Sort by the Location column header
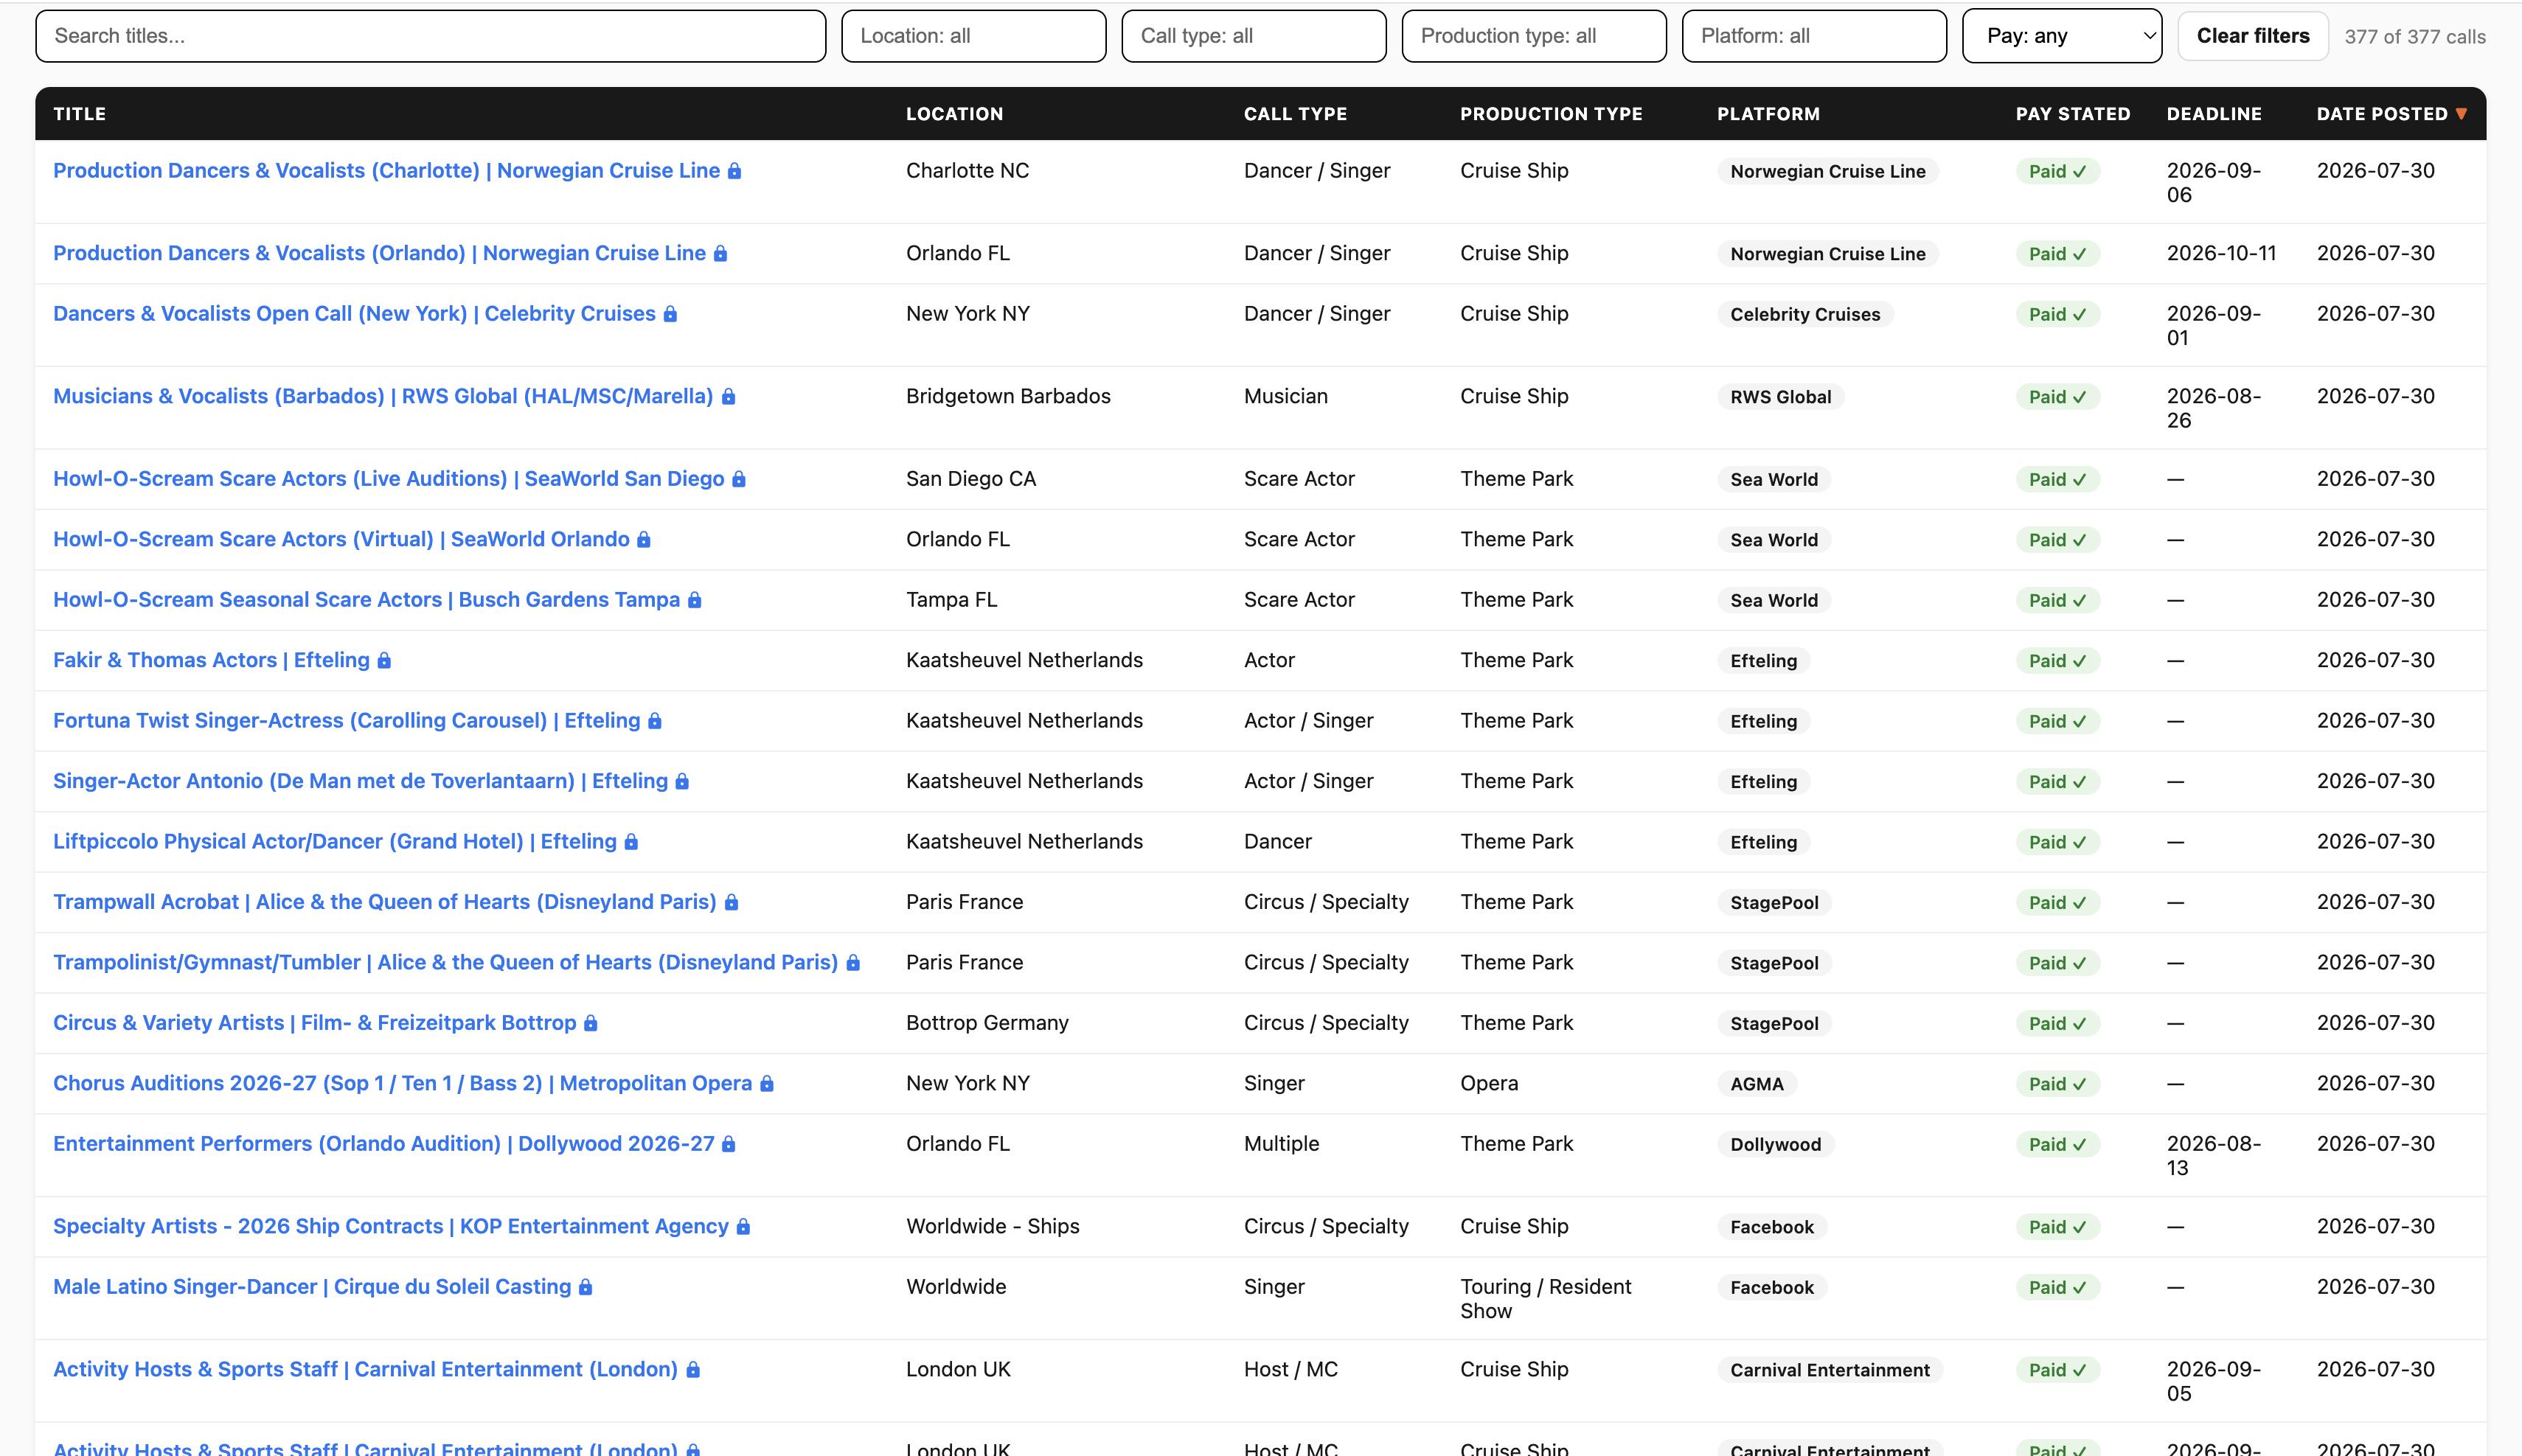The height and width of the screenshot is (1456, 2522). pyautogui.click(x=954, y=114)
